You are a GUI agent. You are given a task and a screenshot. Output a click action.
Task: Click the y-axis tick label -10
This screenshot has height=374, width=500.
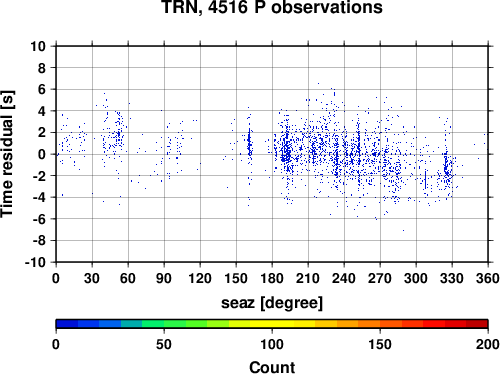(x=35, y=262)
